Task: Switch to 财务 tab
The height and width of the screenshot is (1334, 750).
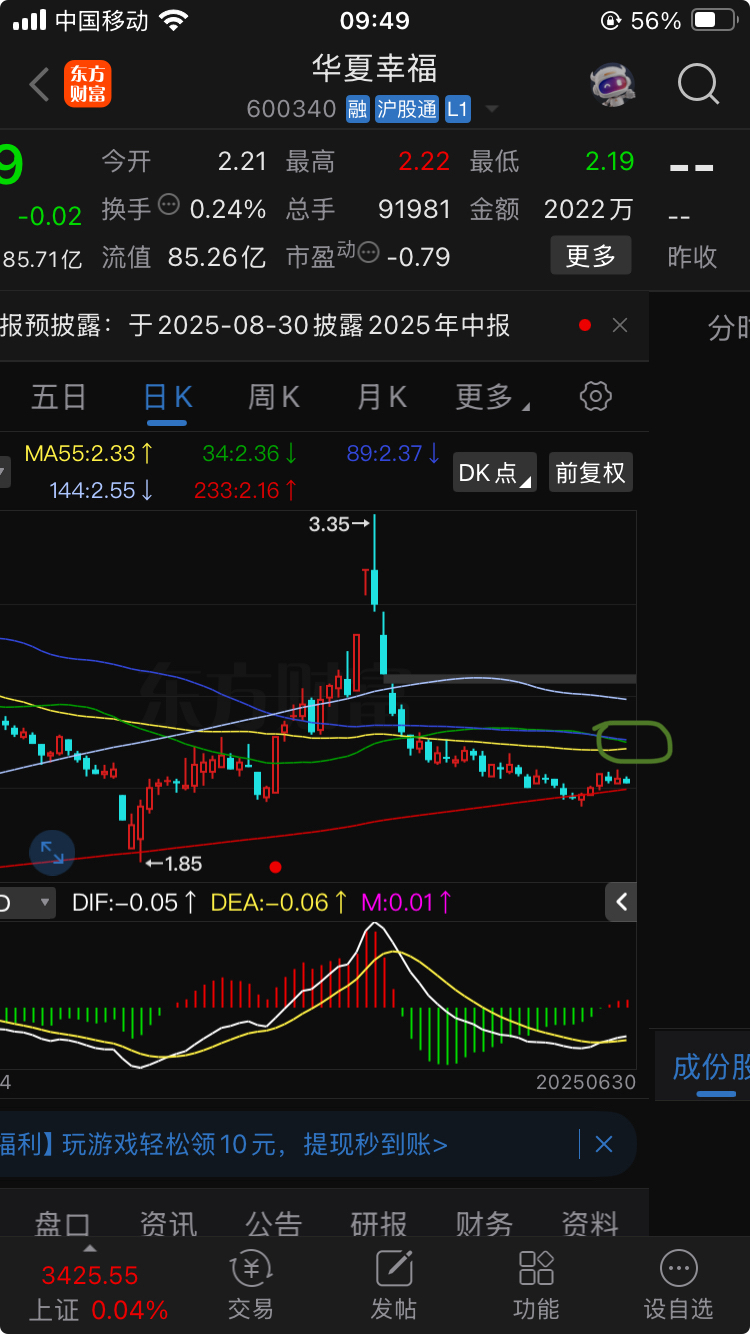Action: click(x=485, y=1224)
